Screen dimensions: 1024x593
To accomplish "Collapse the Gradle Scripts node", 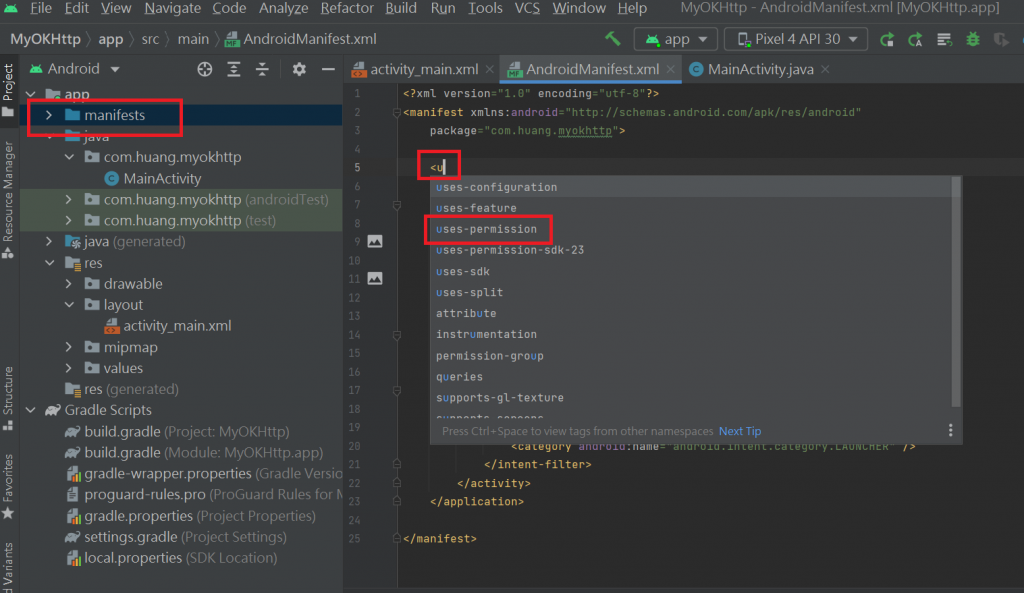I will pos(31,410).
